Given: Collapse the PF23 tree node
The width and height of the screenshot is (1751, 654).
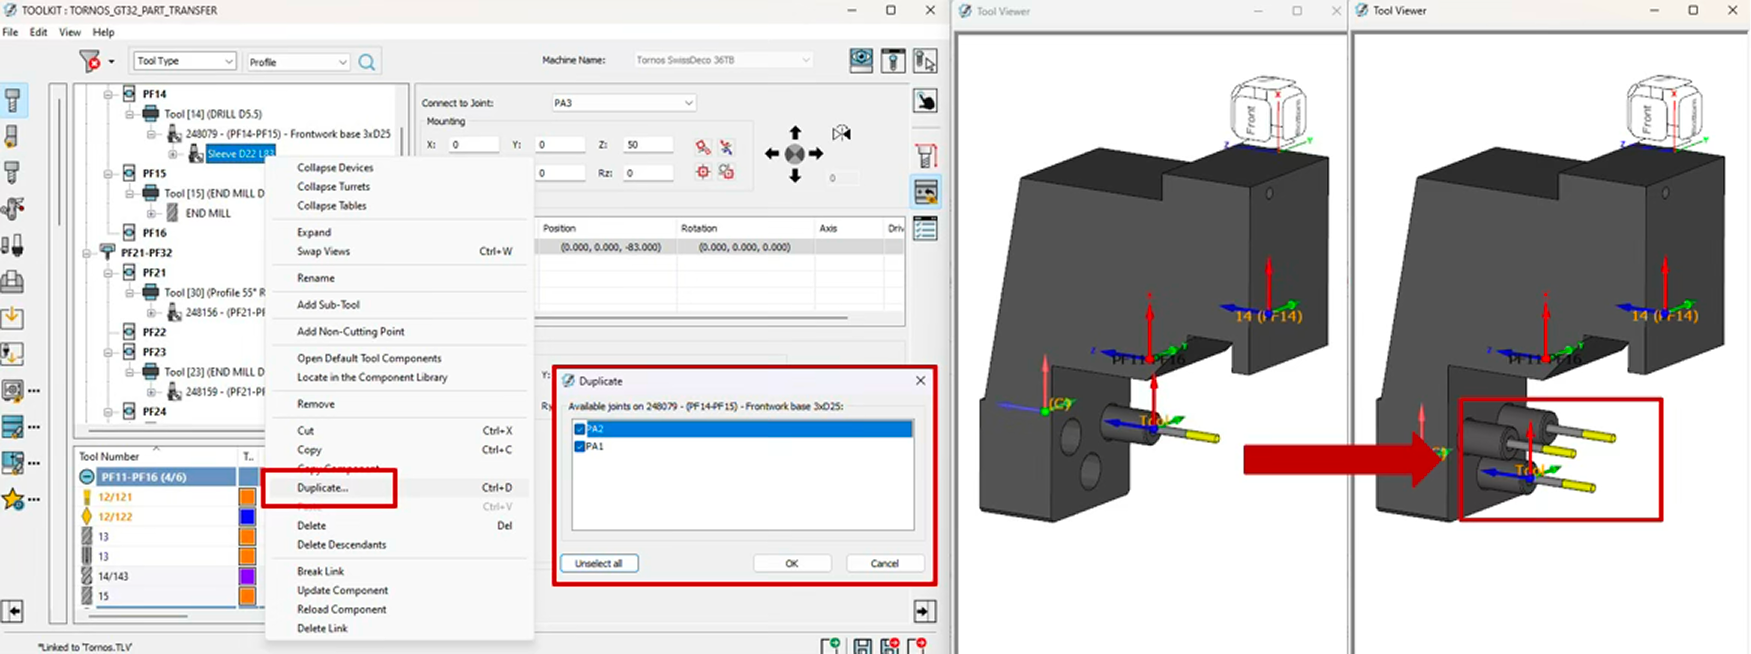Looking at the screenshot, I should [x=109, y=352].
